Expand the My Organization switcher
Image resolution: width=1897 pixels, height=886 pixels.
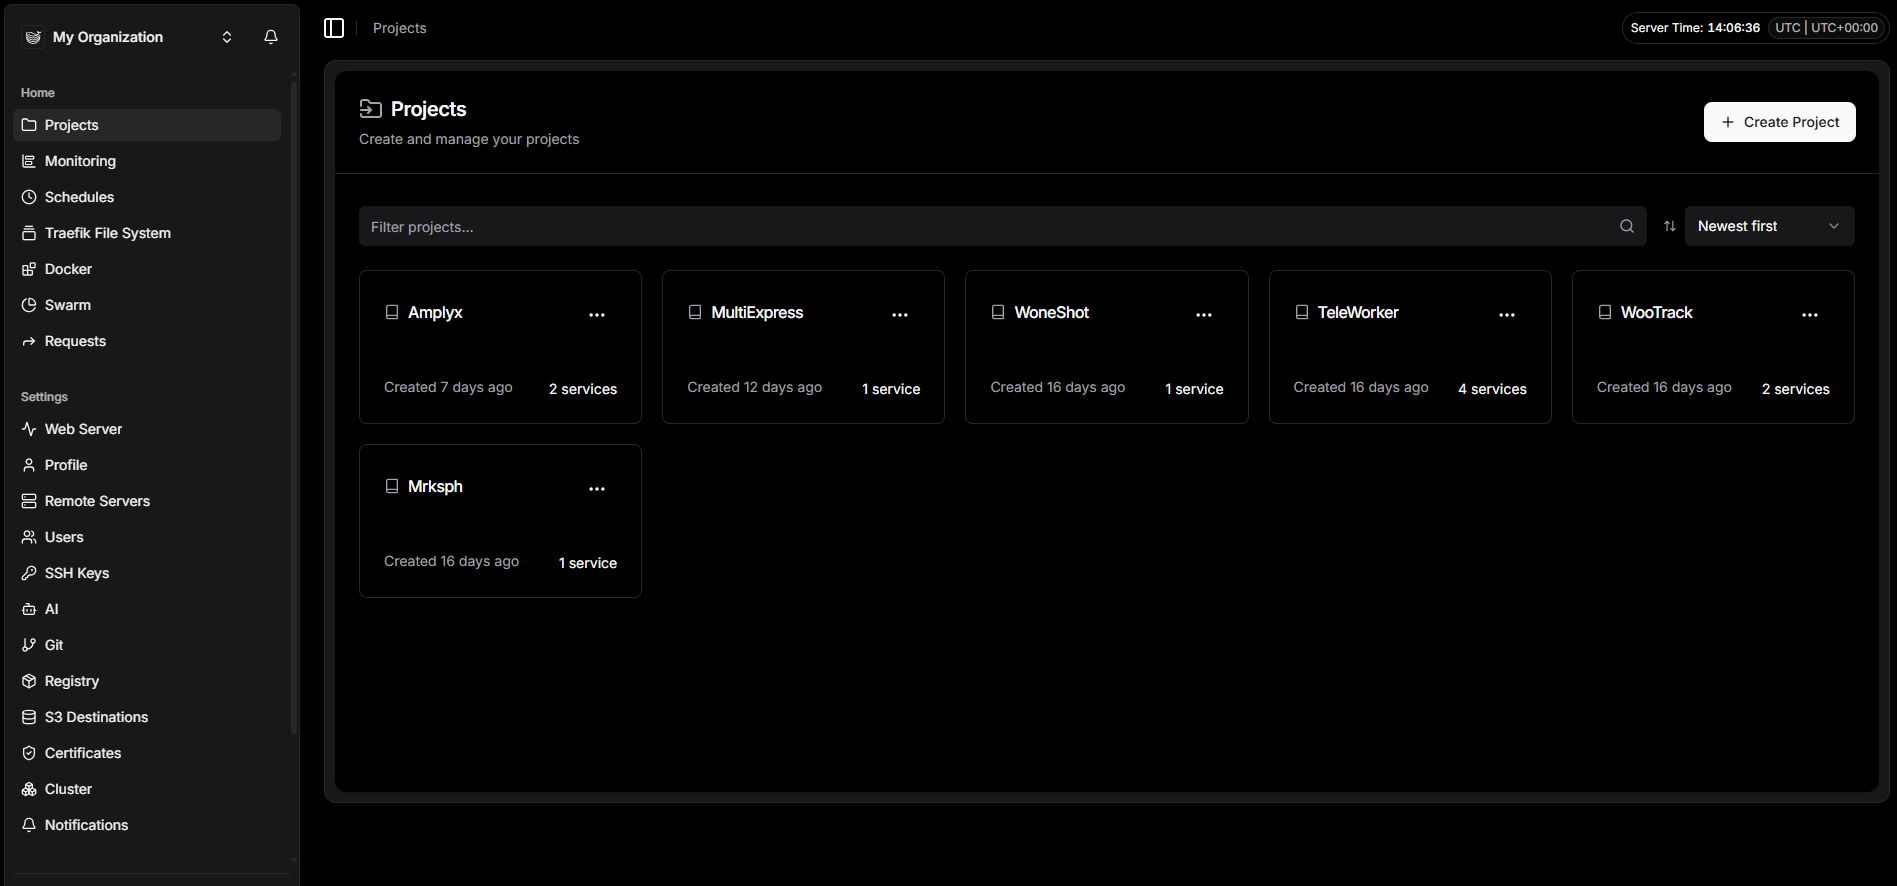[227, 37]
